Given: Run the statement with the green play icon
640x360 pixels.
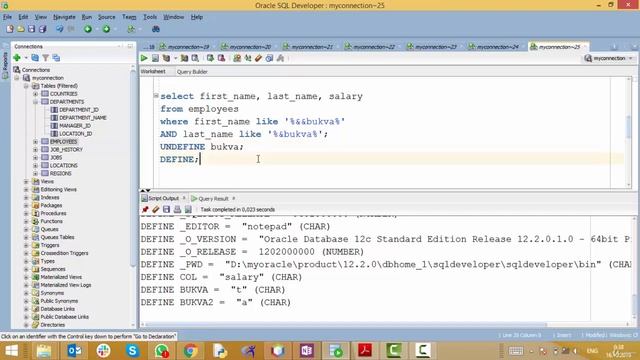Looking at the screenshot, I should (x=144, y=58).
